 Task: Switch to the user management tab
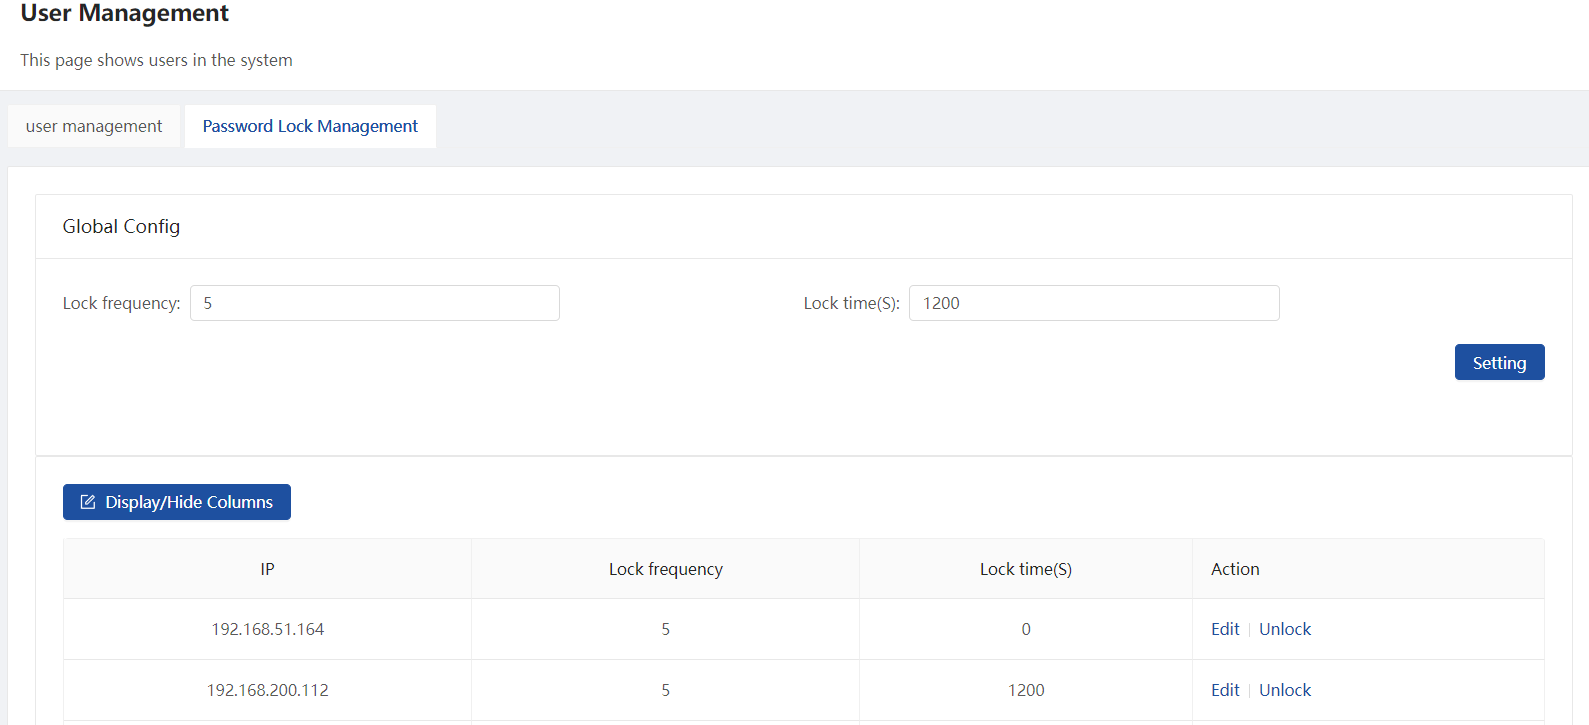point(94,126)
